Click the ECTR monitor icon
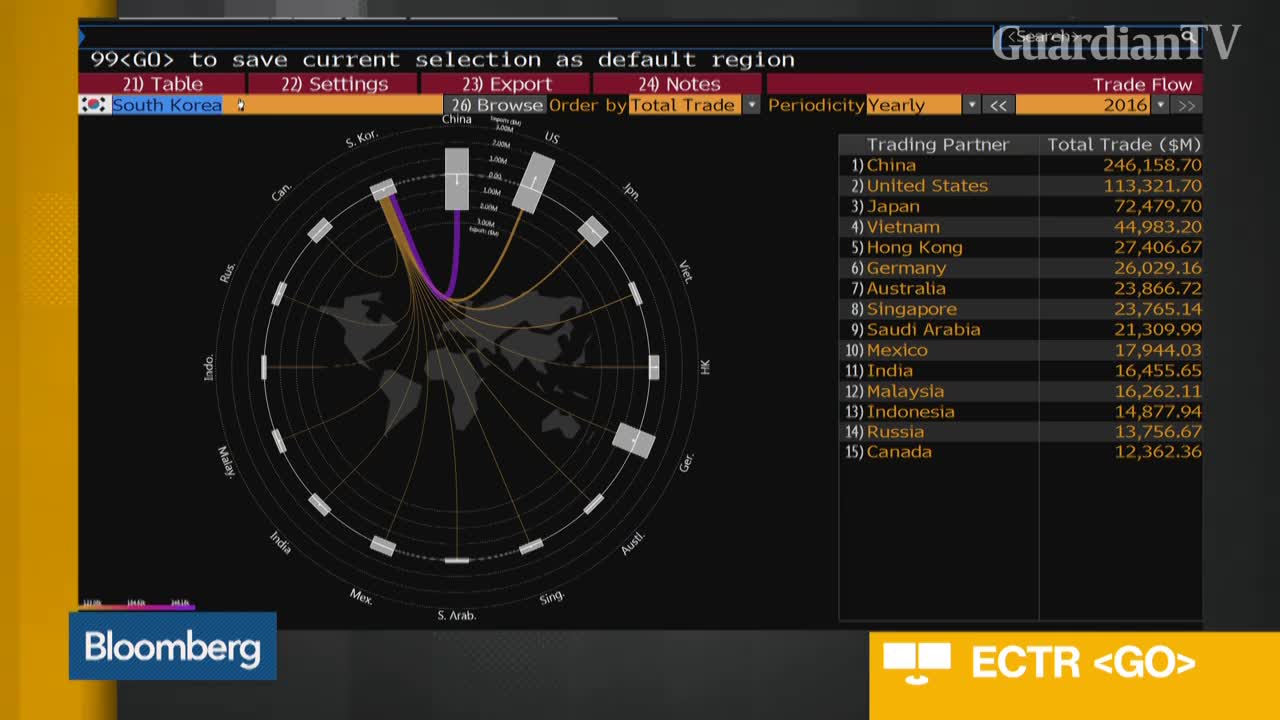Screen dimensions: 1280x720 pos(916,662)
